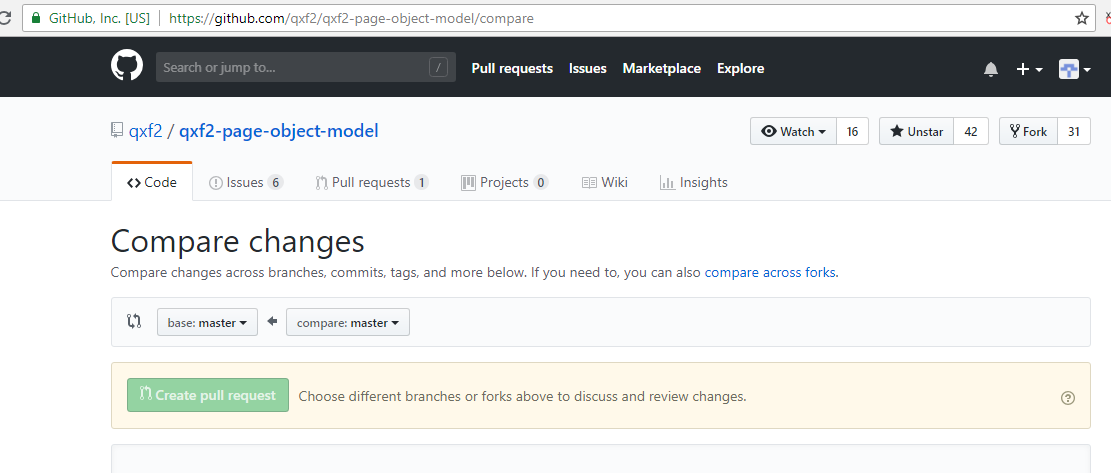Open the user avatar menu
This screenshot has width=1111, height=473.
point(1074,69)
